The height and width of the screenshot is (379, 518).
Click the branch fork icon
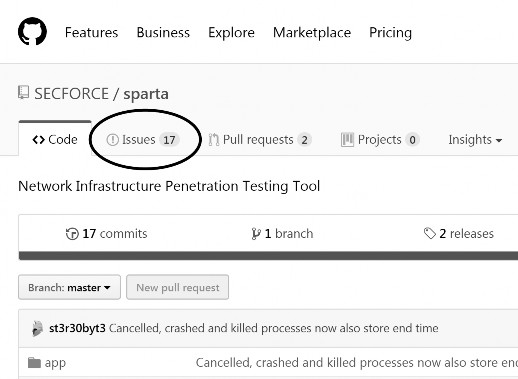[x=256, y=234]
